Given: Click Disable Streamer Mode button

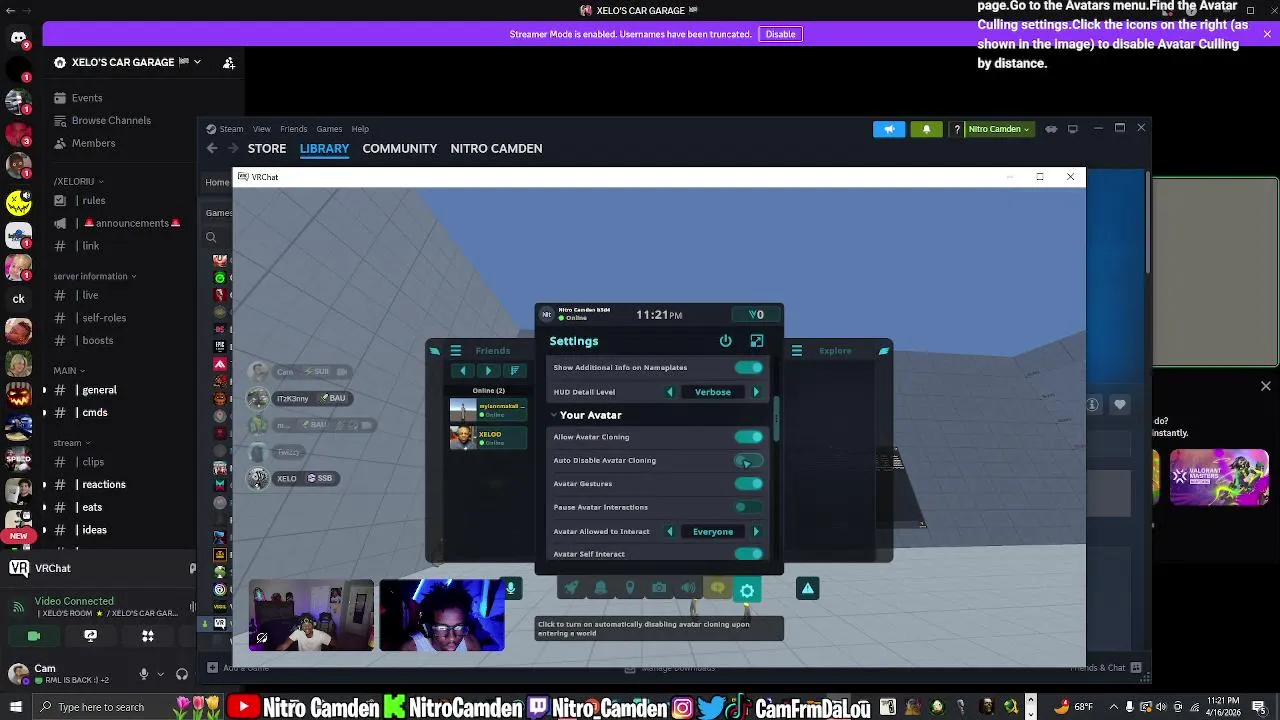Looking at the screenshot, I should (x=781, y=34).
